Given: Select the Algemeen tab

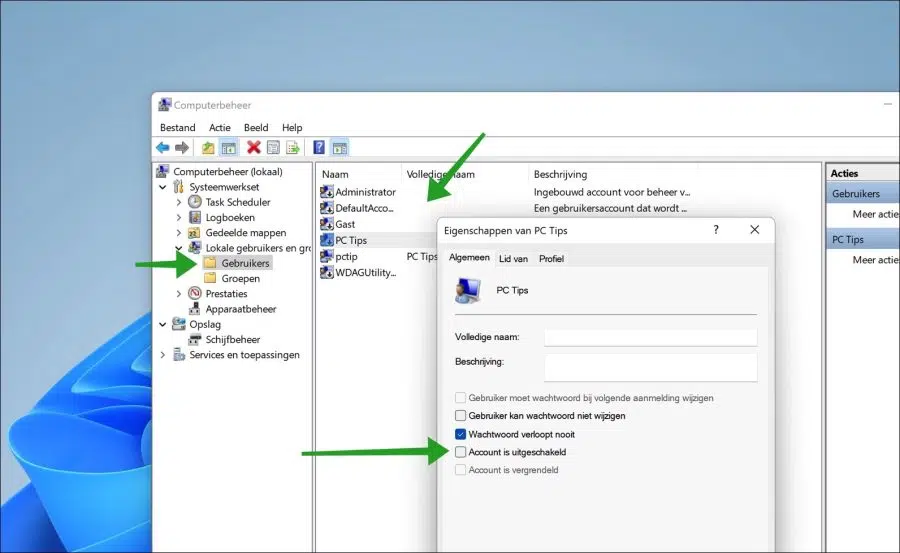Looking at the screenshot, I should click(x=469, y=257).
